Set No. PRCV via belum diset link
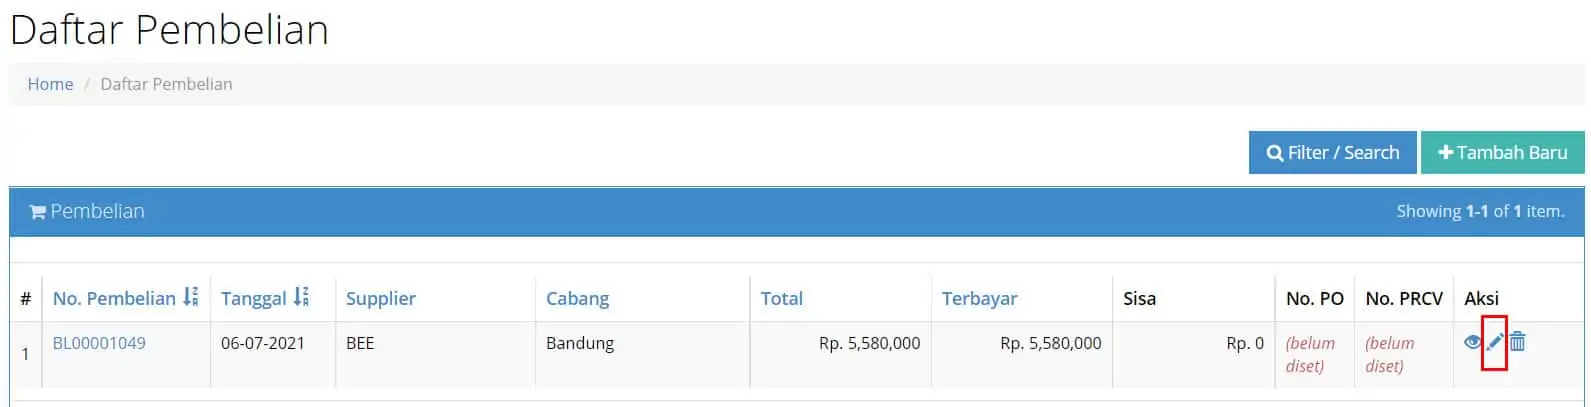The height and width of the screenshot is (407, 1591). [1389, 354]
